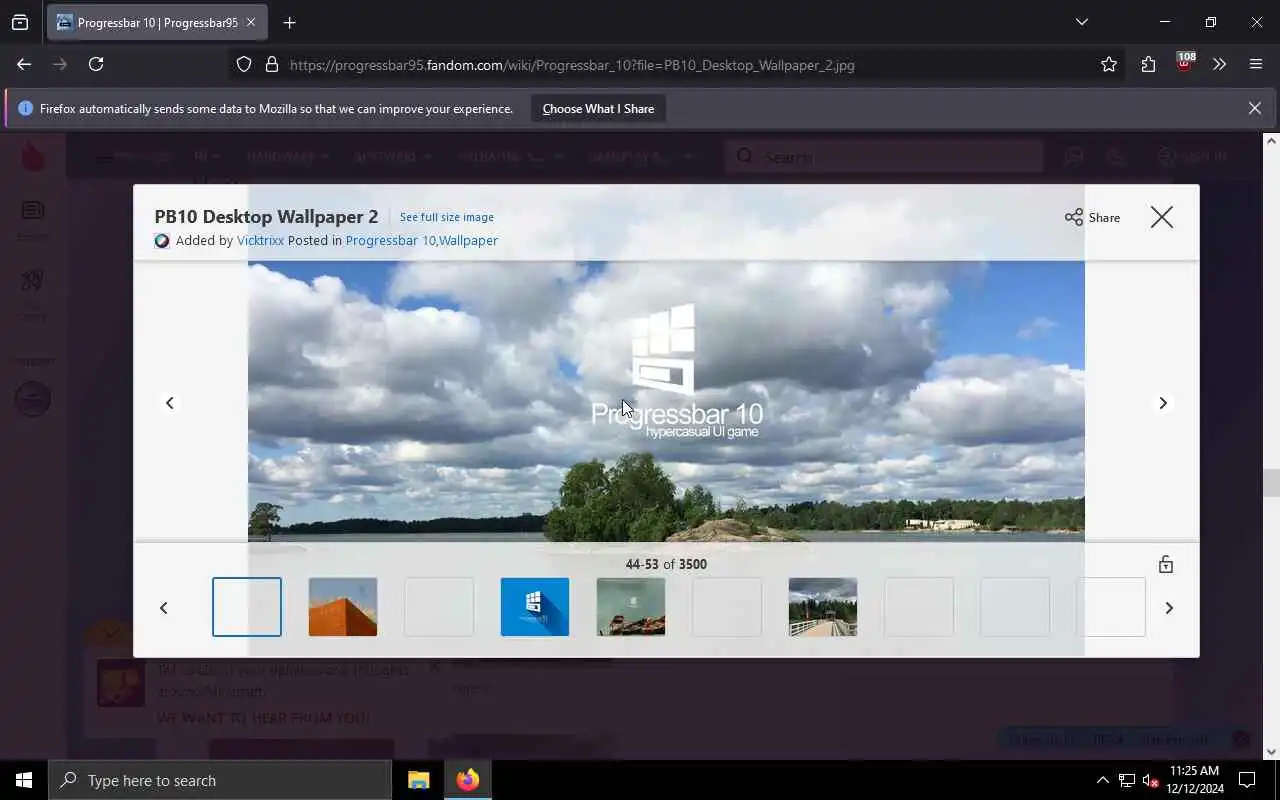The height and width of the screenshot is (800, 1280).
Task: Show hidden system tray icons
Action: pos(1103,780)
